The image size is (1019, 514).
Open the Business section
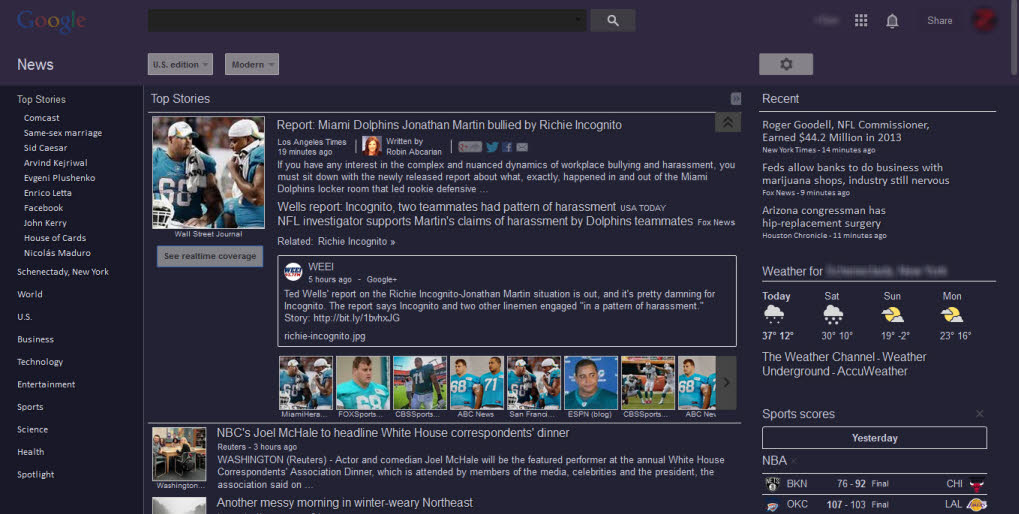[x=35, y=339]
